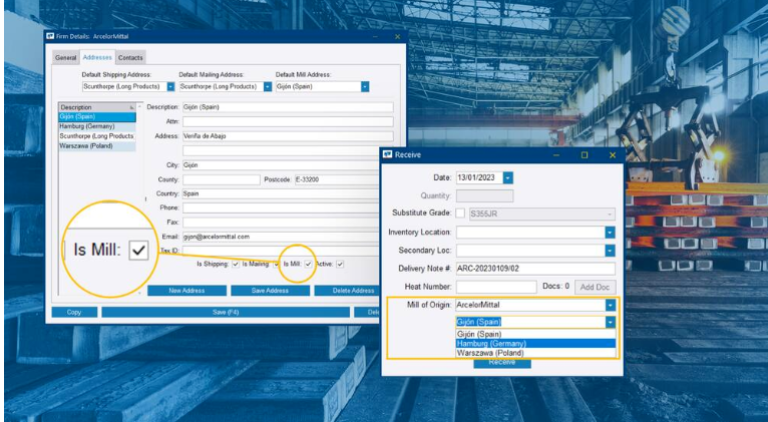Click the Save (F4) button
Screen dimensions: 768x422
click(226, 312)
